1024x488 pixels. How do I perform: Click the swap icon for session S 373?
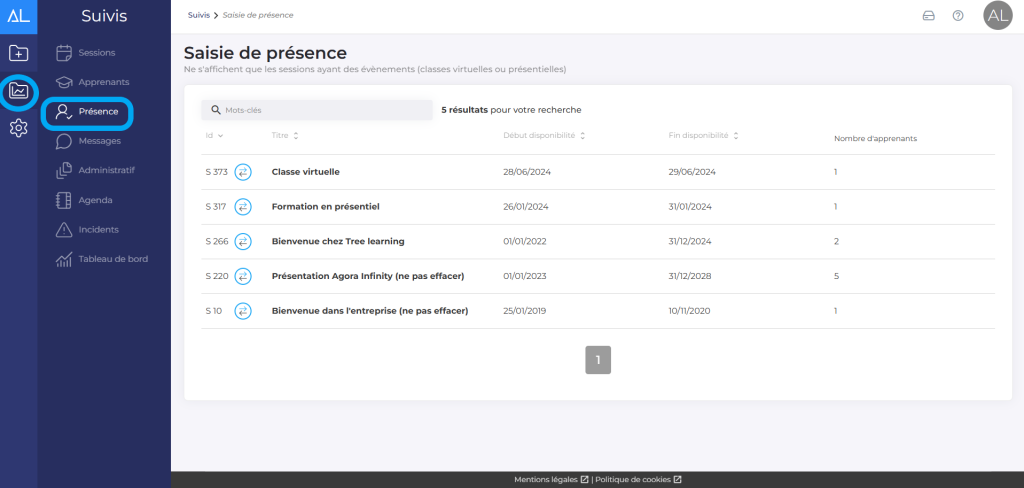click(x=243, y=172)
